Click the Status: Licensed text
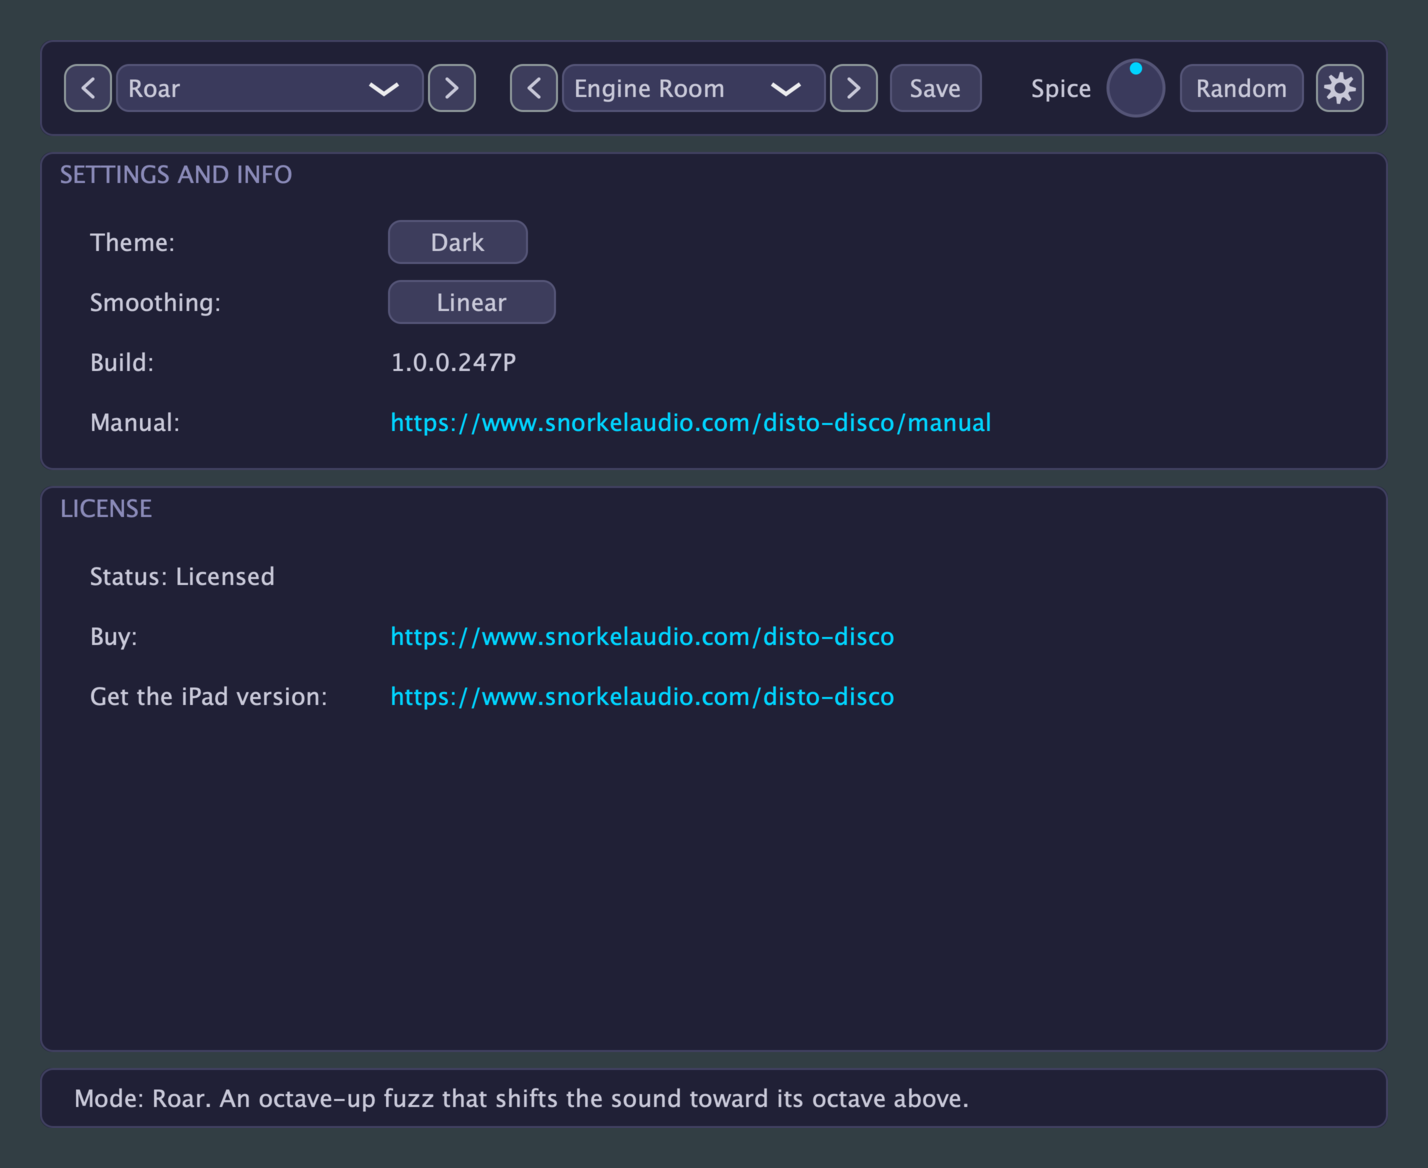Image resolution: width=1428 pixels, height=1168 pixels. coord(182,577)
